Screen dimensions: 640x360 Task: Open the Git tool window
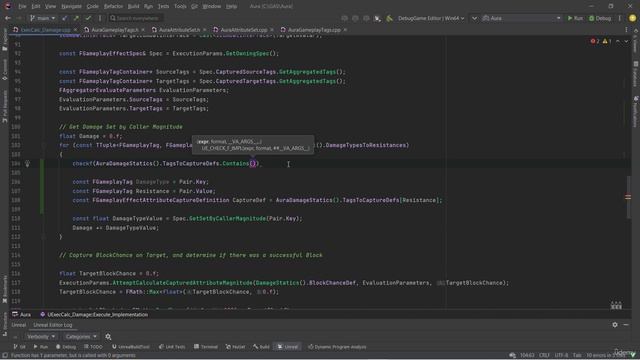coord(19,347)
